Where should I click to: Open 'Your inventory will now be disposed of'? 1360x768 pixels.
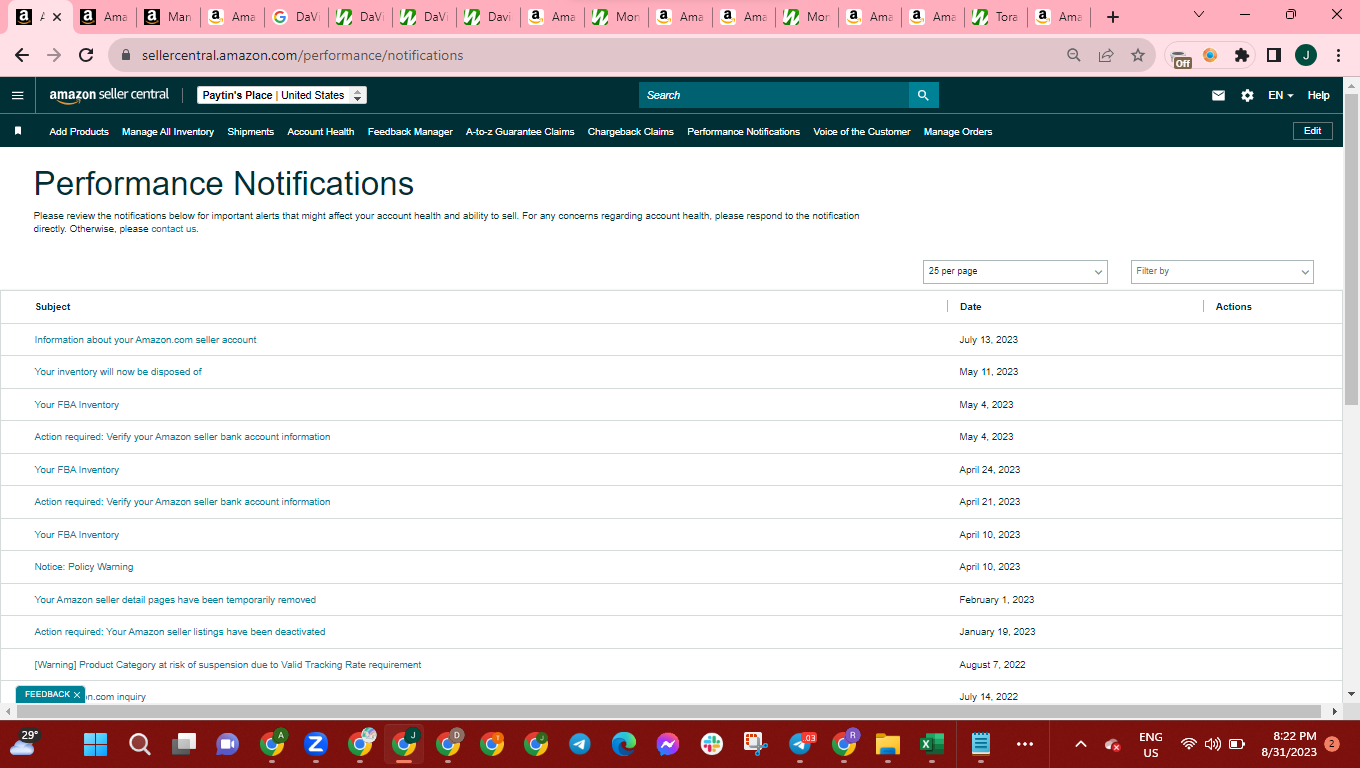click(x=118, y=372)
